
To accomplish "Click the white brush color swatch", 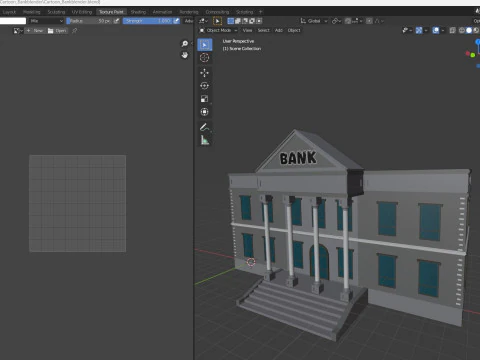I will pos(13,21).
